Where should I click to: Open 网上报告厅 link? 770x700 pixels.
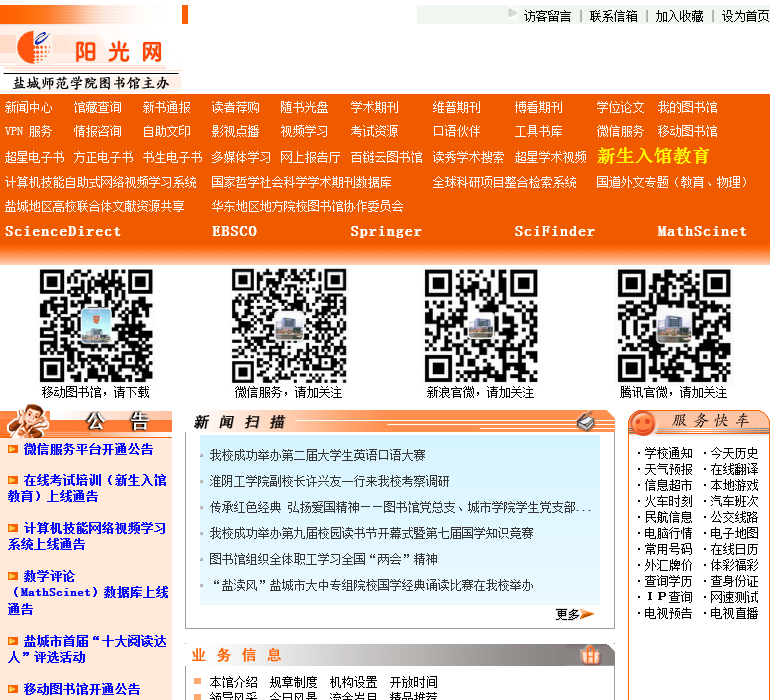click(310, 157)
